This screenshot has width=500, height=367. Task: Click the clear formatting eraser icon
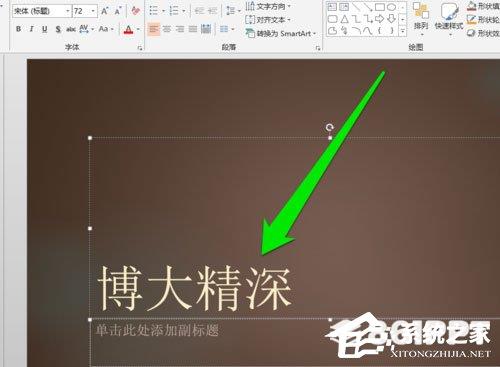[135, 11]
